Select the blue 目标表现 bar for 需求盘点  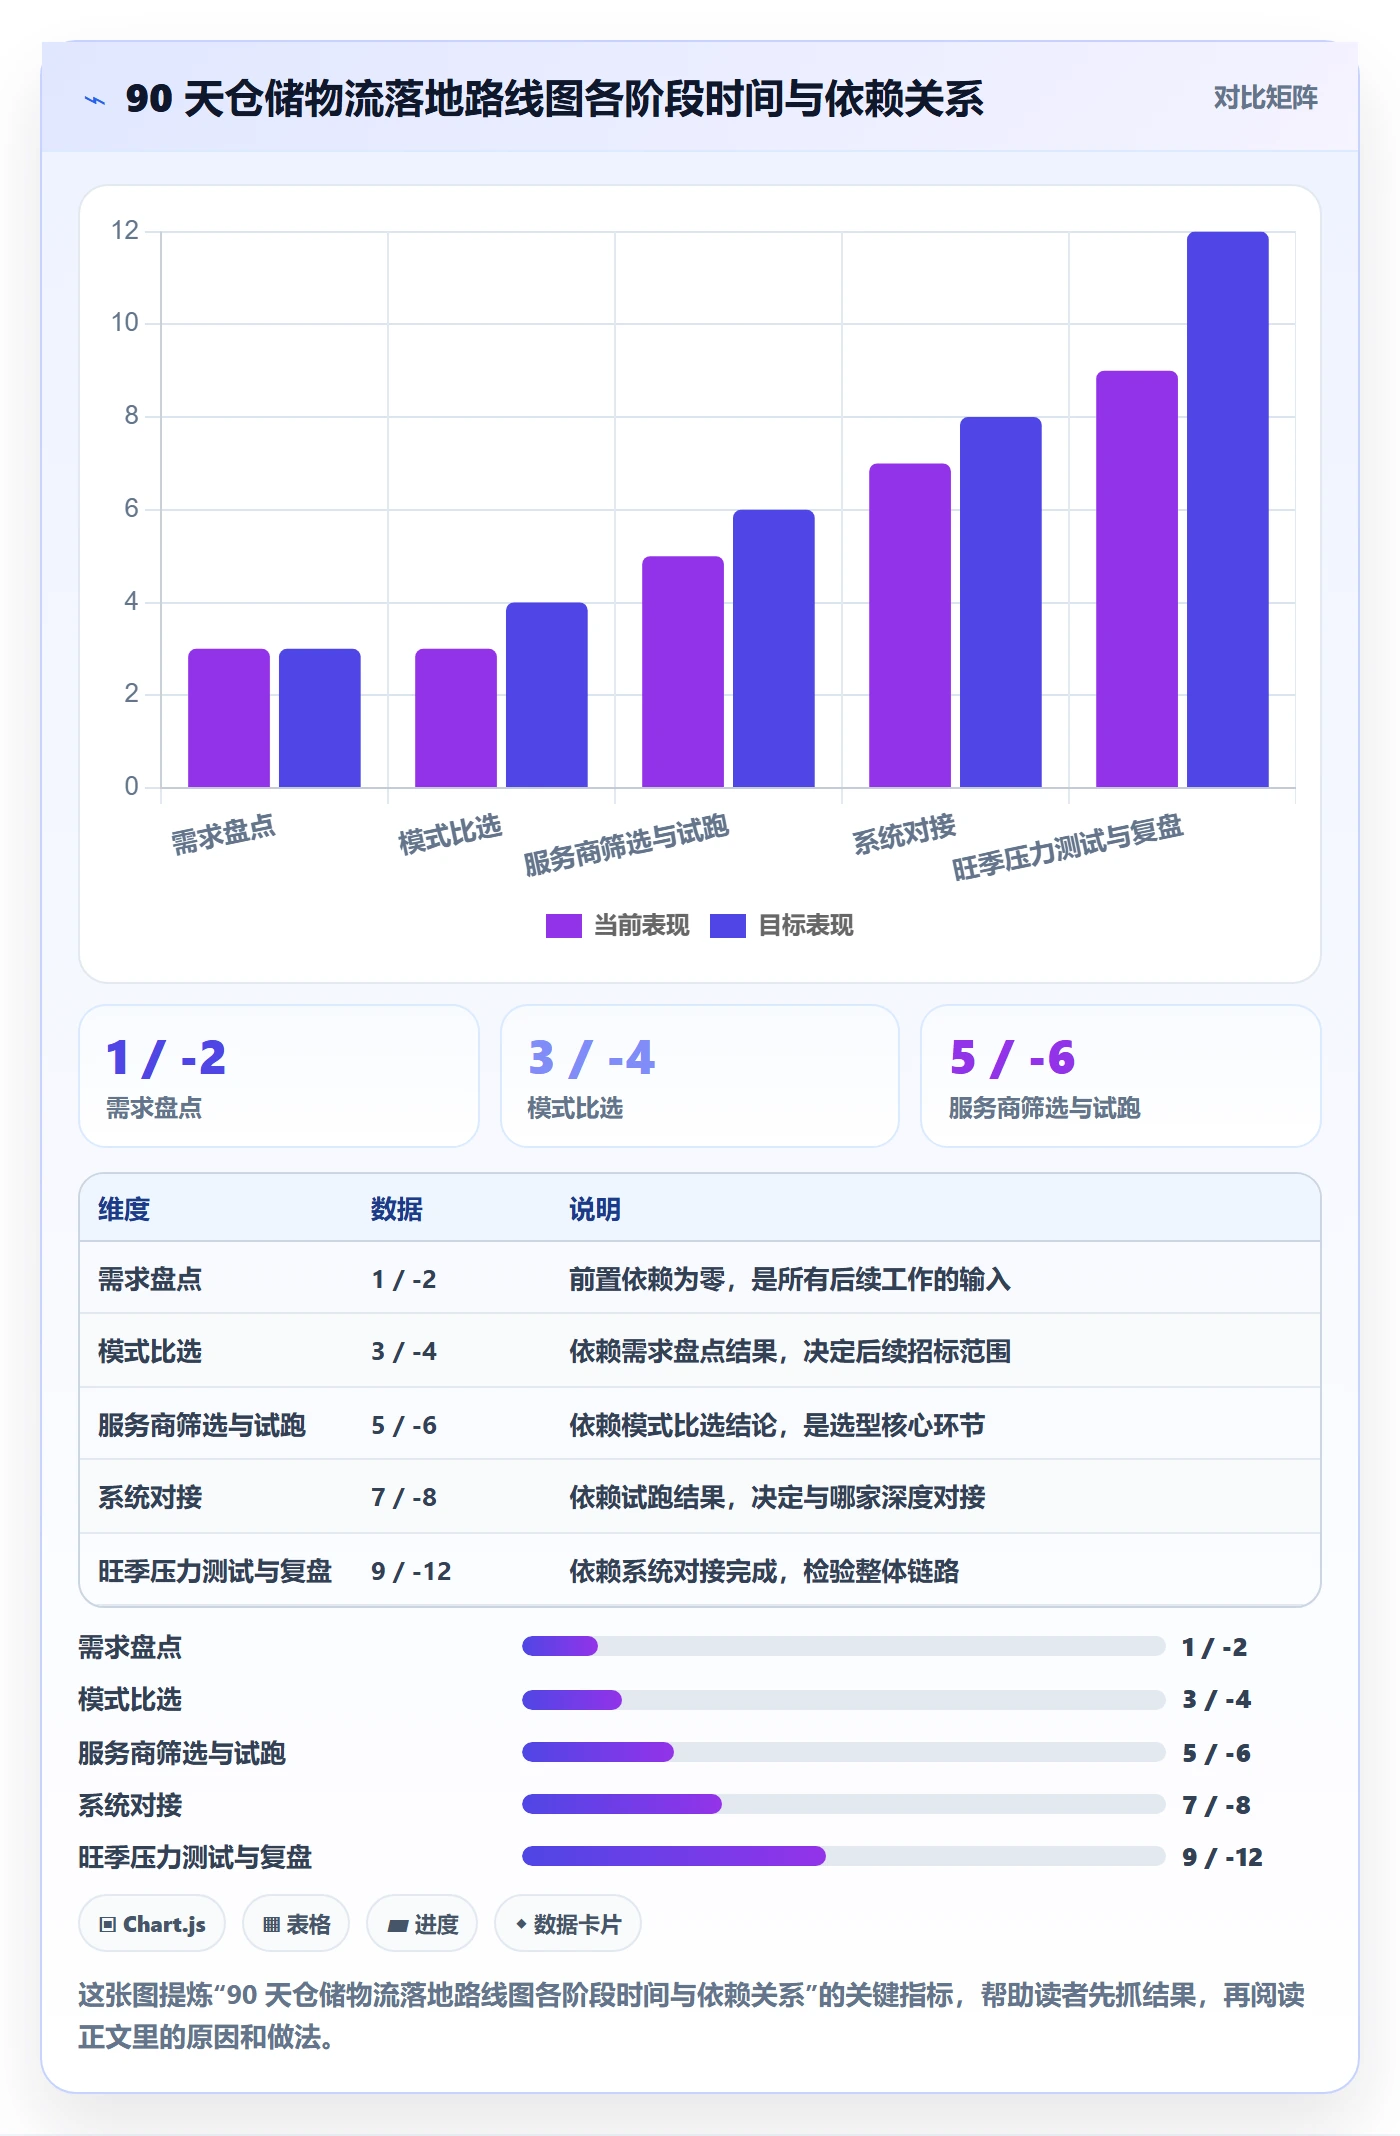point(320,718)
